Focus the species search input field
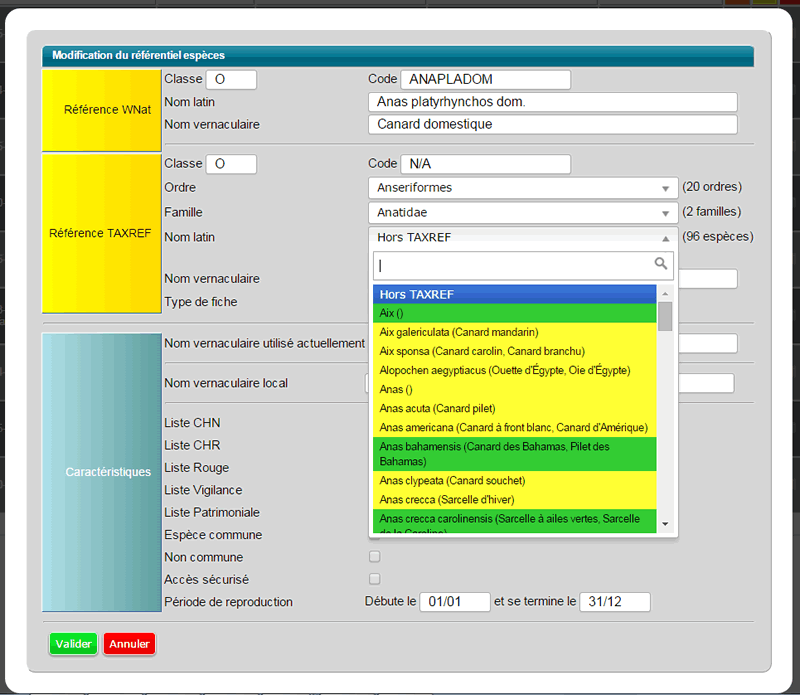 523,265
